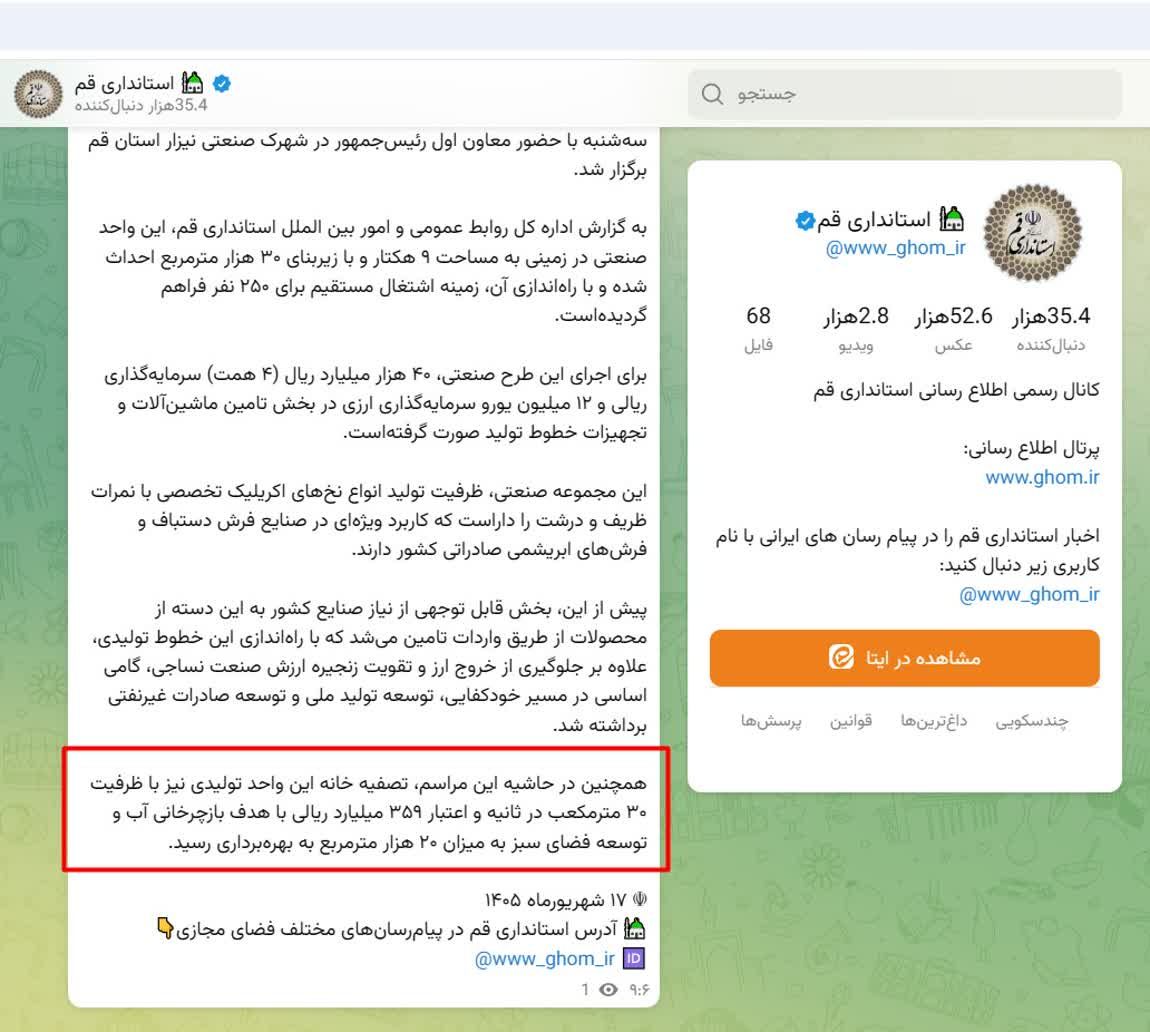
Task: Click the header verified badge icon
Action: [221, 84]
